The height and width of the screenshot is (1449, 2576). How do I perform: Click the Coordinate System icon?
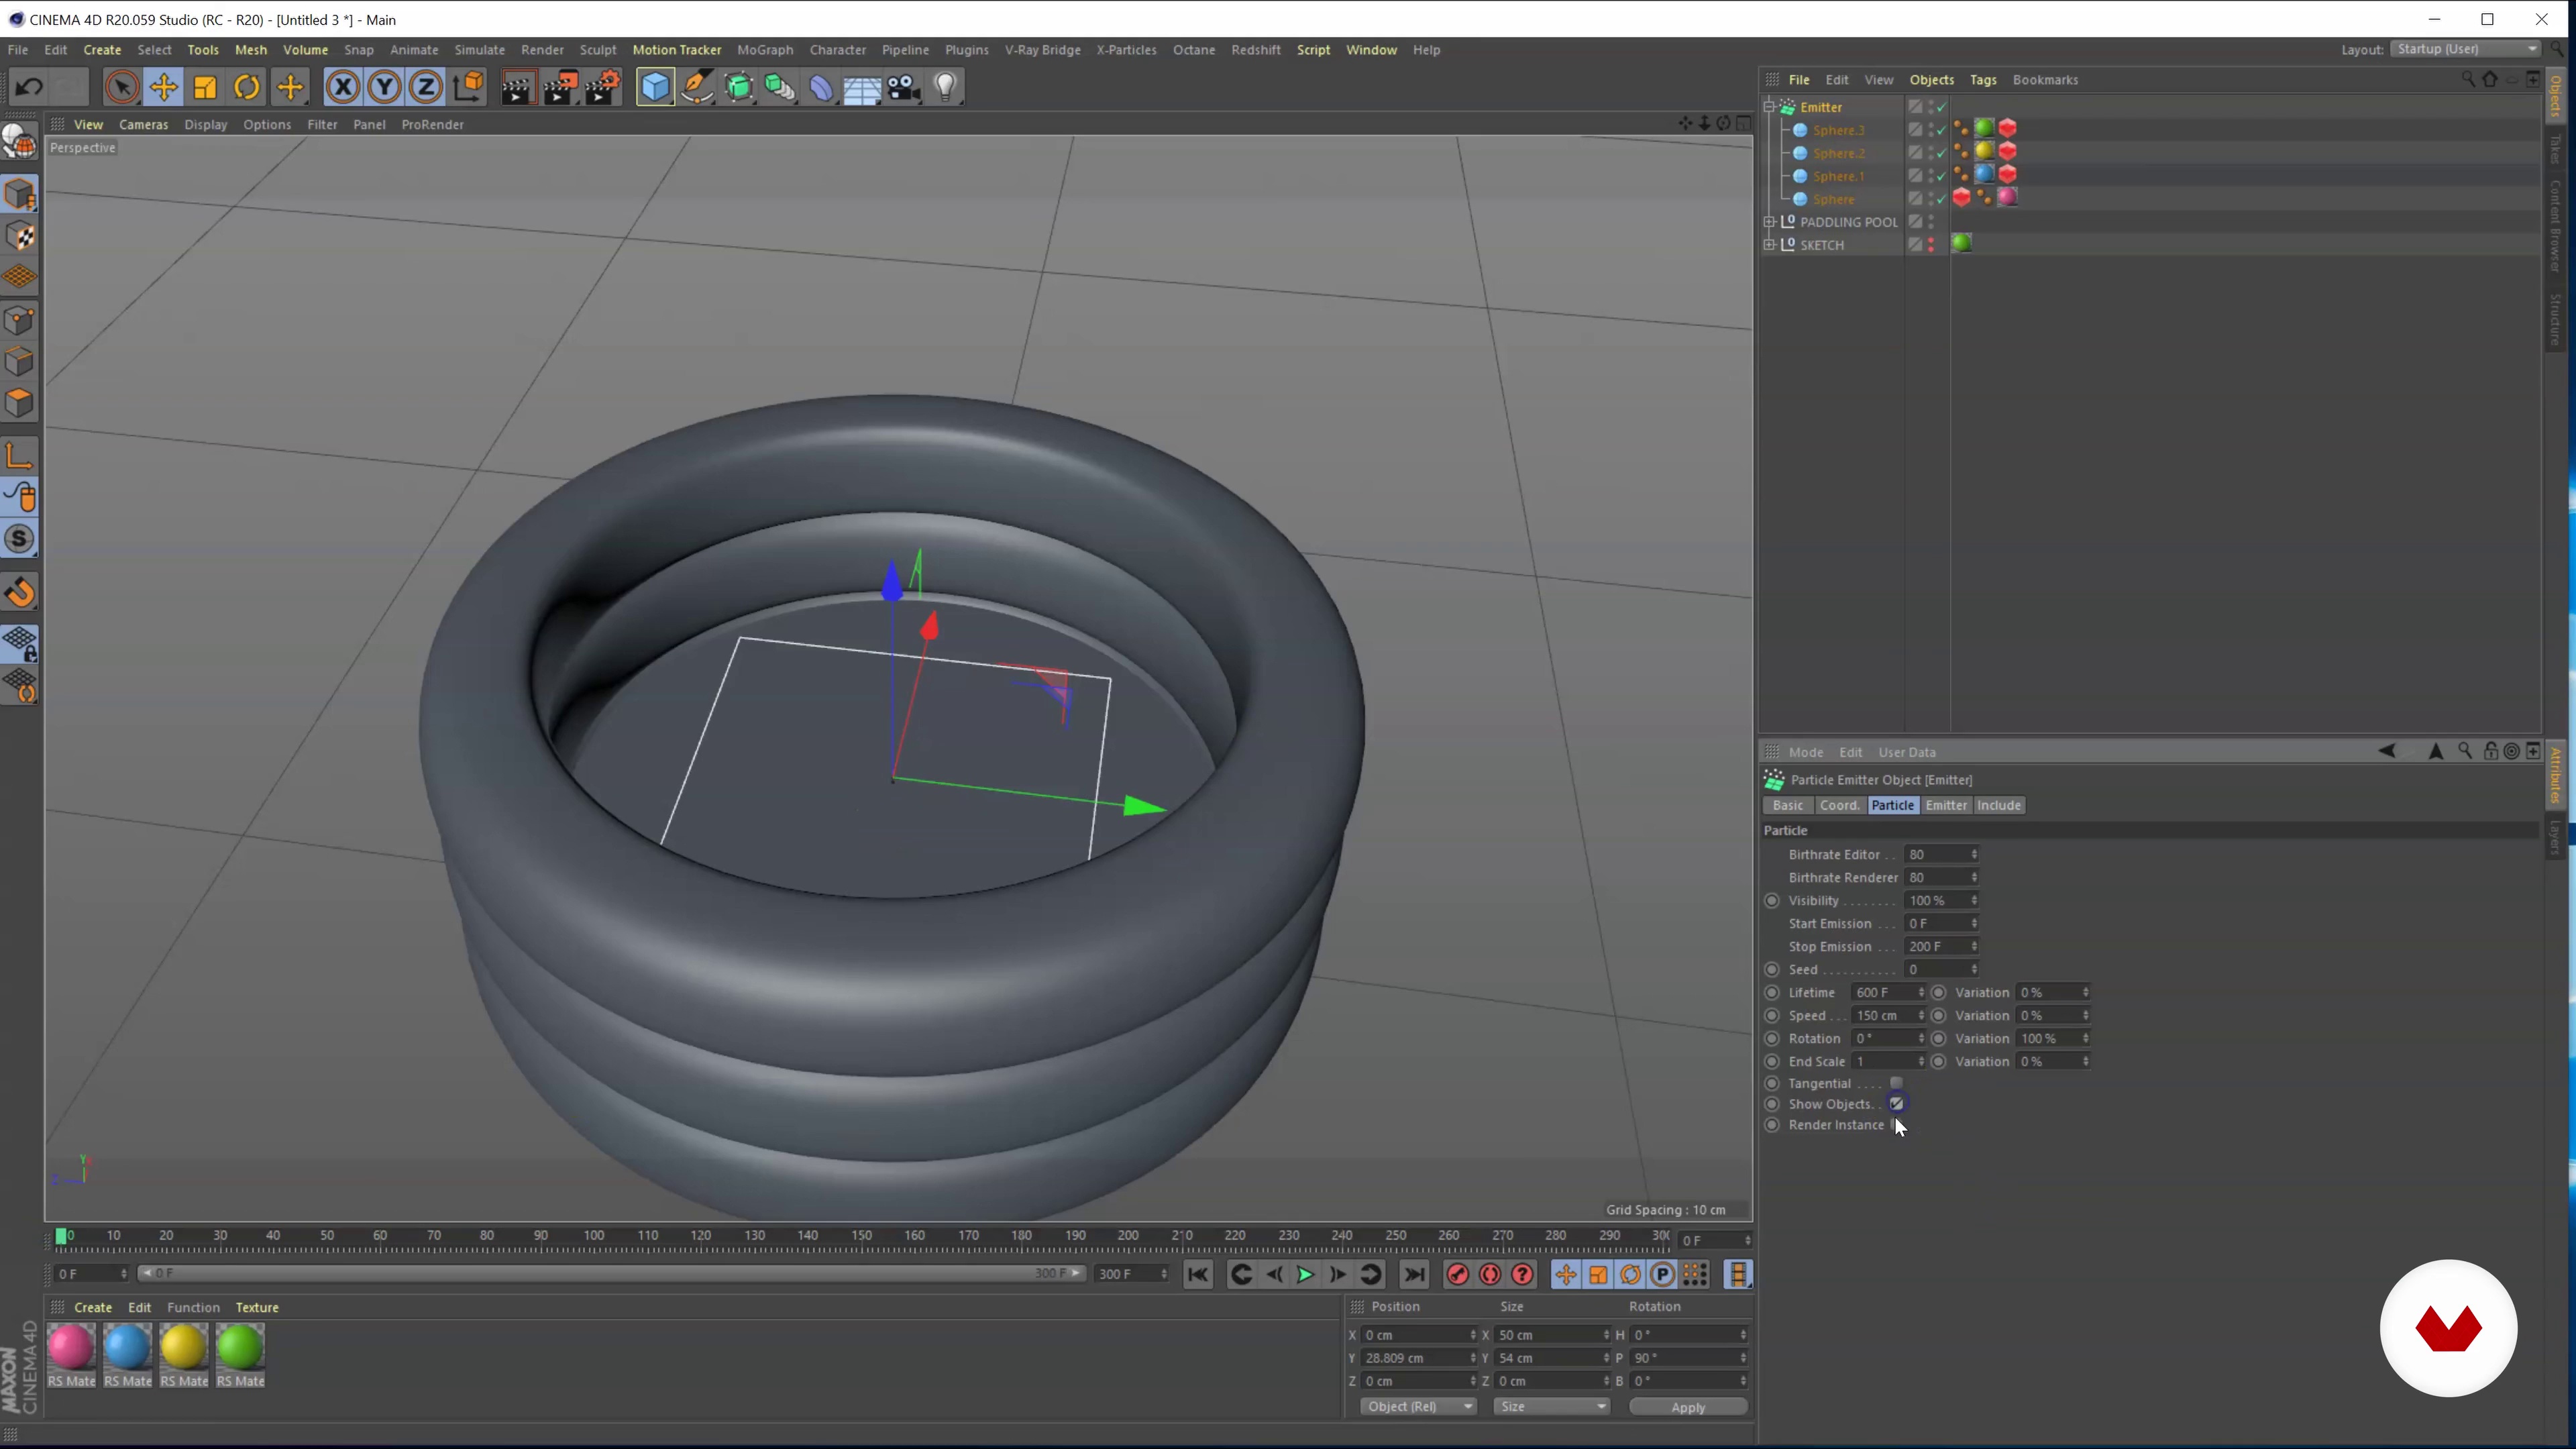[468, 87]
